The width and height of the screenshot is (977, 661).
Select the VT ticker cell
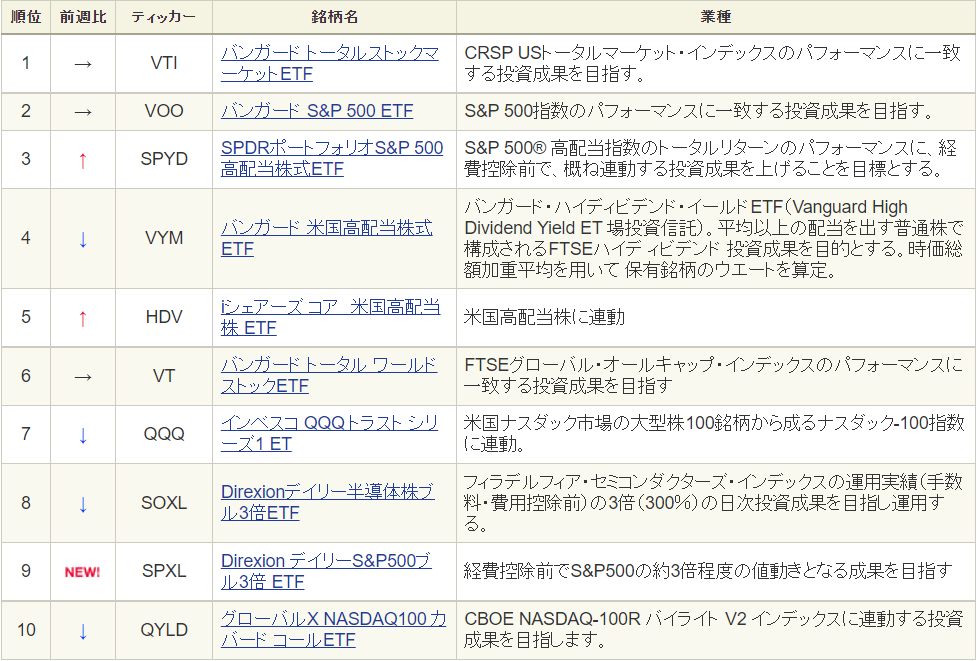(164, 376)
